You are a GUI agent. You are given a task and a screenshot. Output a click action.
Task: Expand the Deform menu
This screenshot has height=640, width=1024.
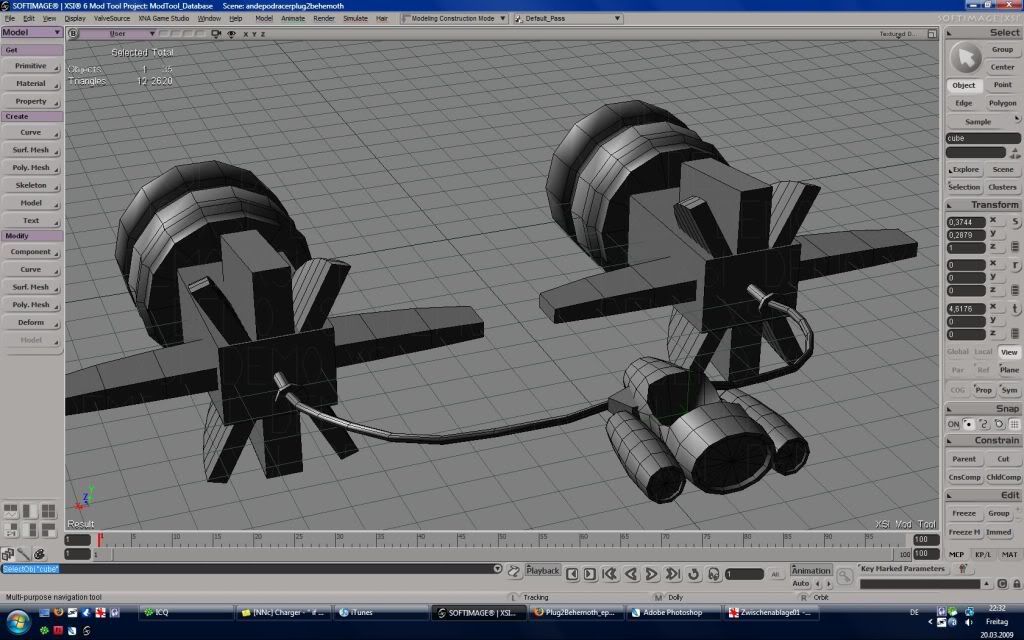pyautogui.click(x=31, y=323)
